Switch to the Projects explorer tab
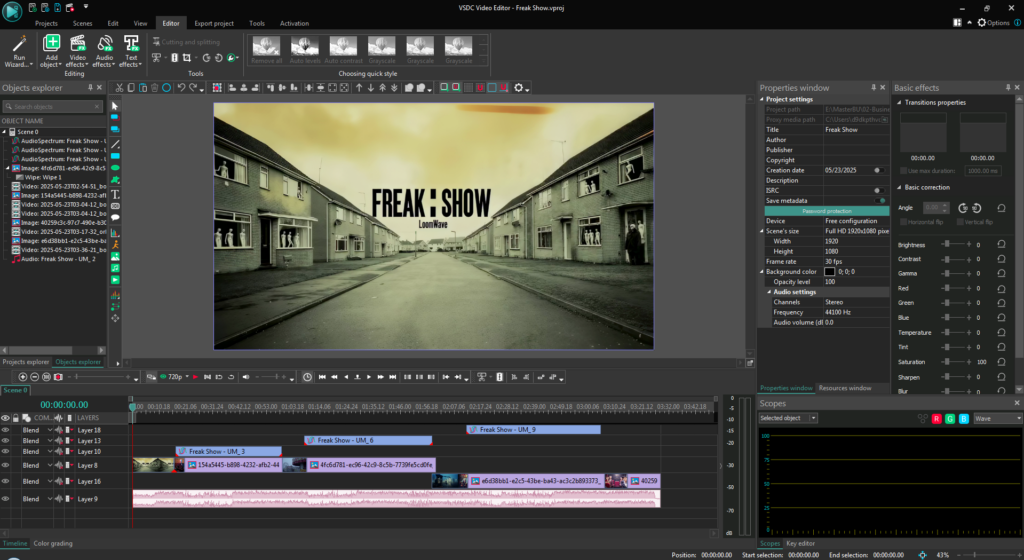This screenshot has width=1024, height=560. point(25,362)
